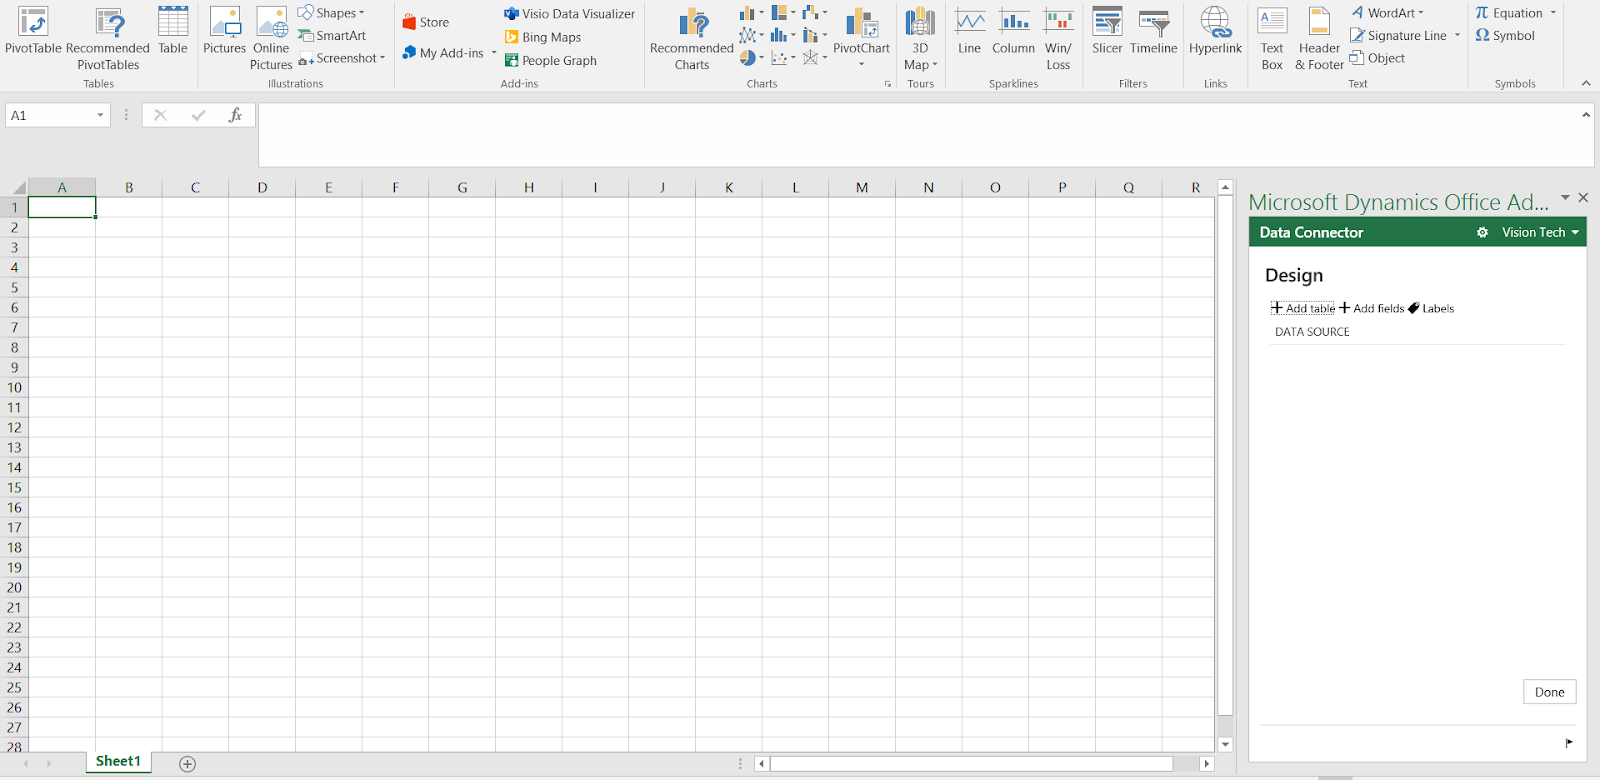Insert People Graph add-in
Screen dimensions: 1600x780
[x=551, y=60]
